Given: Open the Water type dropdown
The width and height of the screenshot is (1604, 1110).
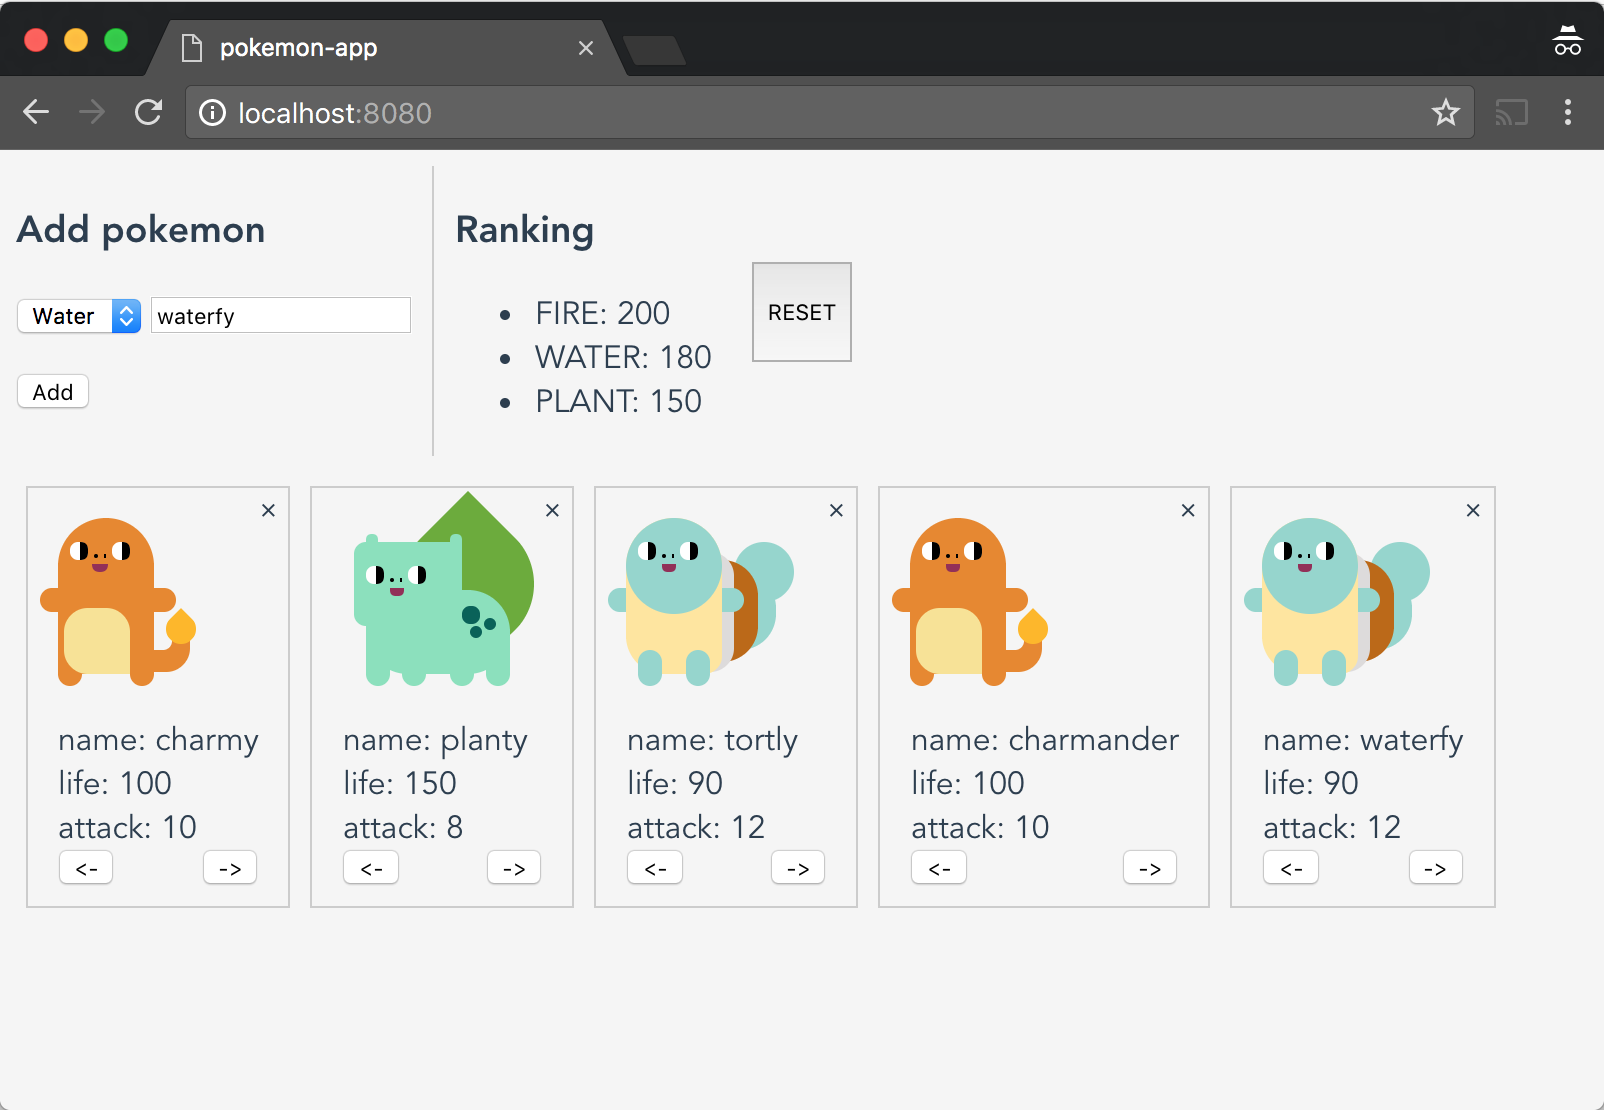Looking at the screenshot, I should [79, 316].
